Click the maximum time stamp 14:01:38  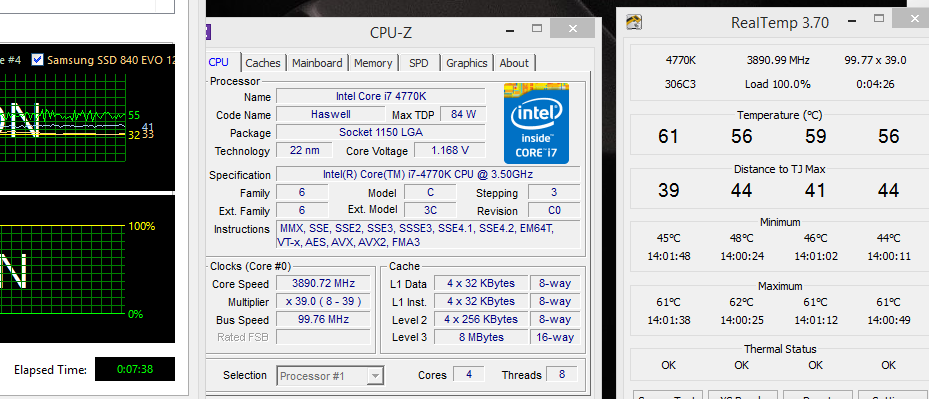pyautogui.click(x=668, y=321)
